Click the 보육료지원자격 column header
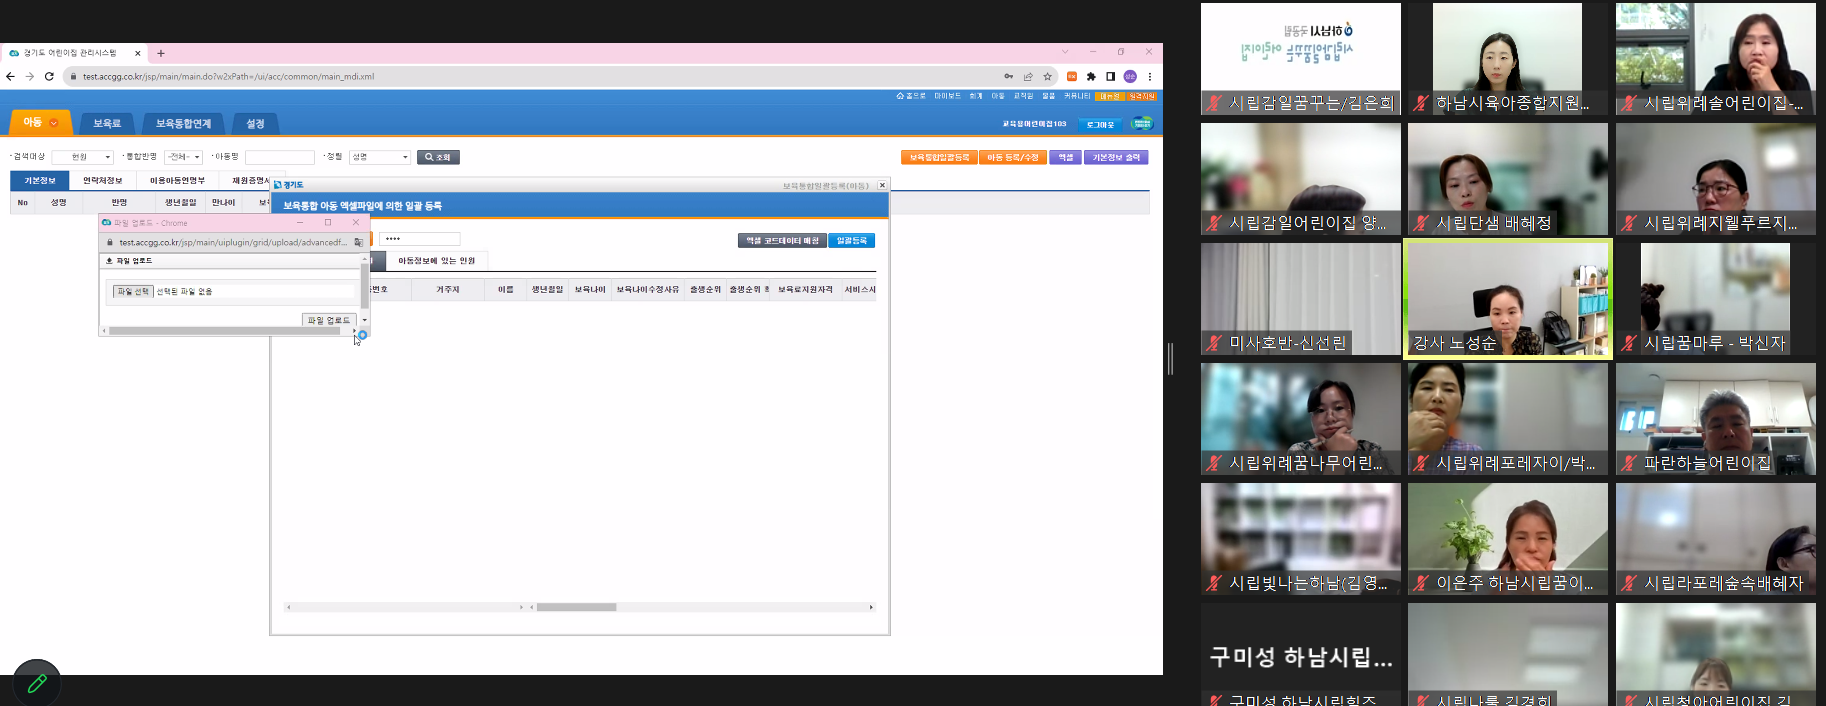The height and width of the screenshot is (706, 1826). (x=806, y=290)
